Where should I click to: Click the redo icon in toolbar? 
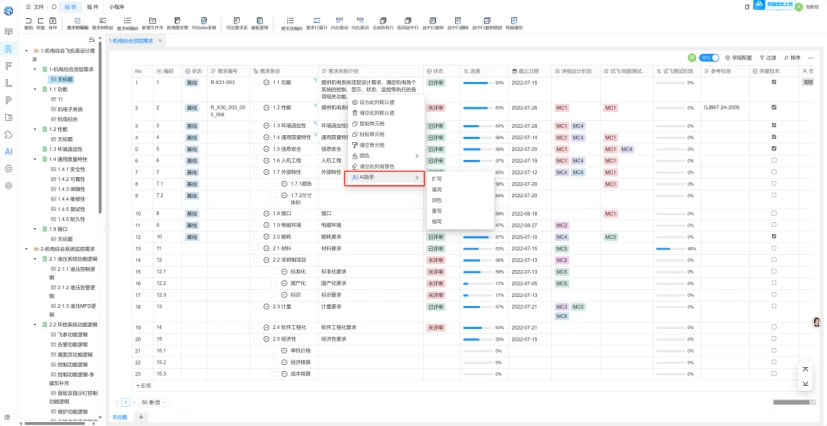[40, 21]
